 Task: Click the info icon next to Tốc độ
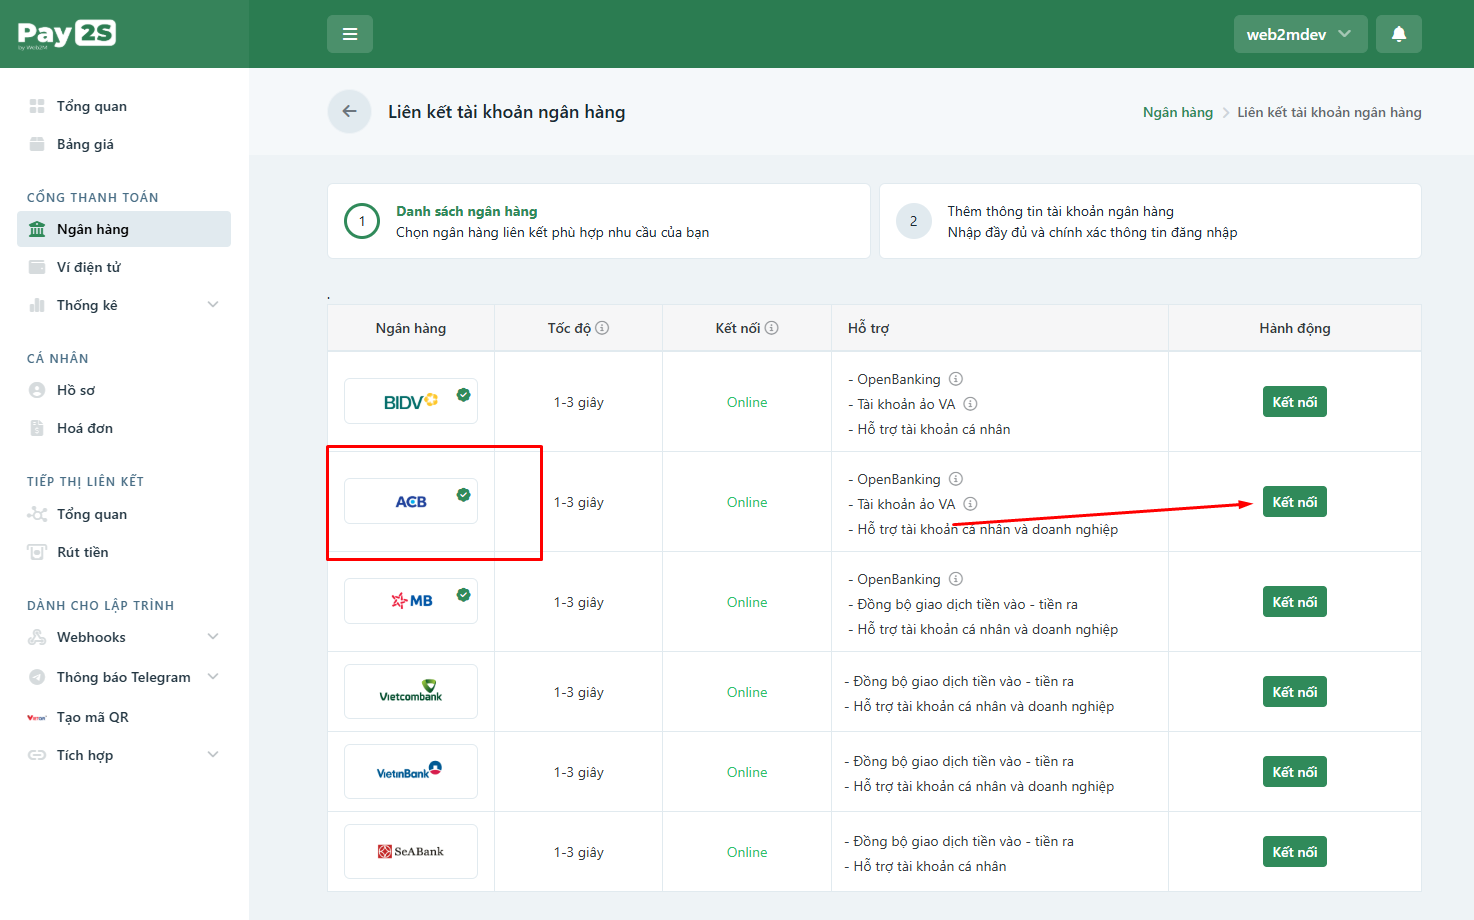click(603, 328)
